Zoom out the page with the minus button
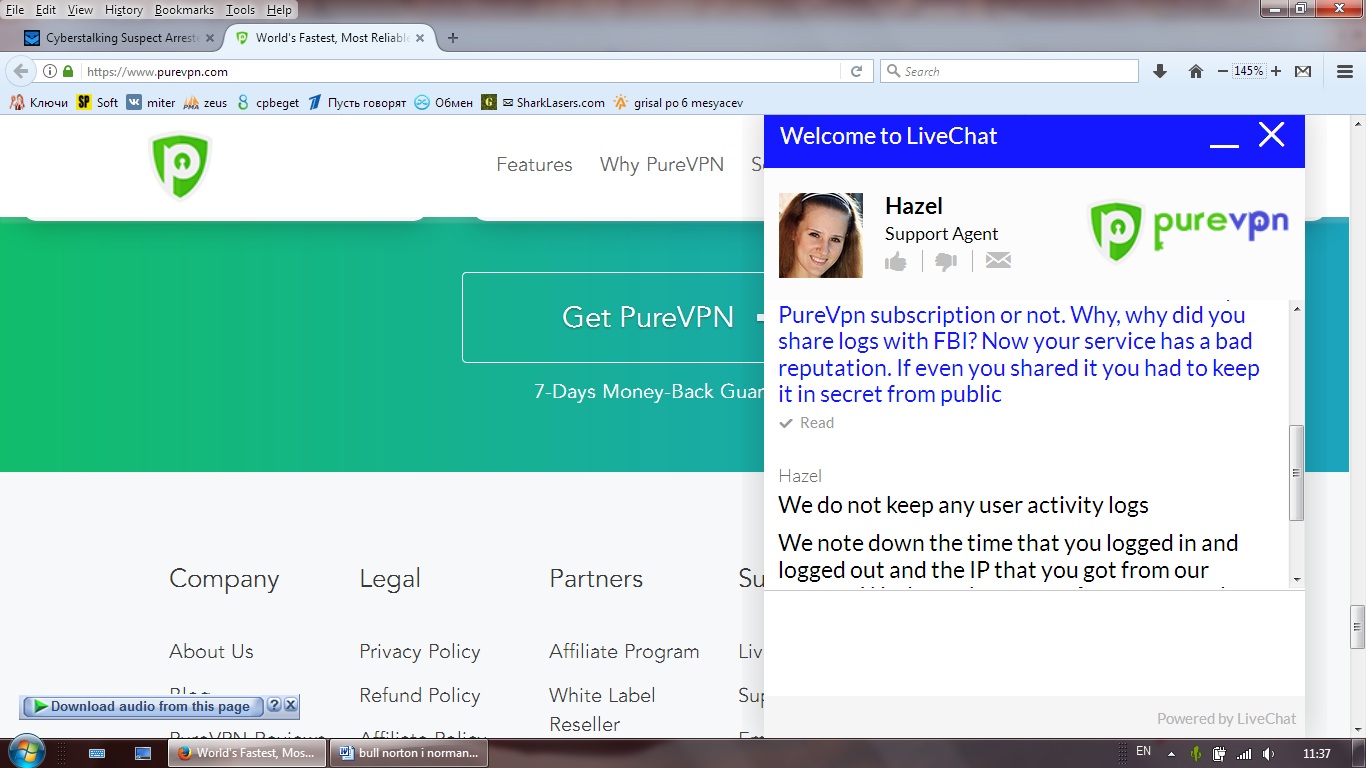1366x768 pixels. pos(1222,71)
